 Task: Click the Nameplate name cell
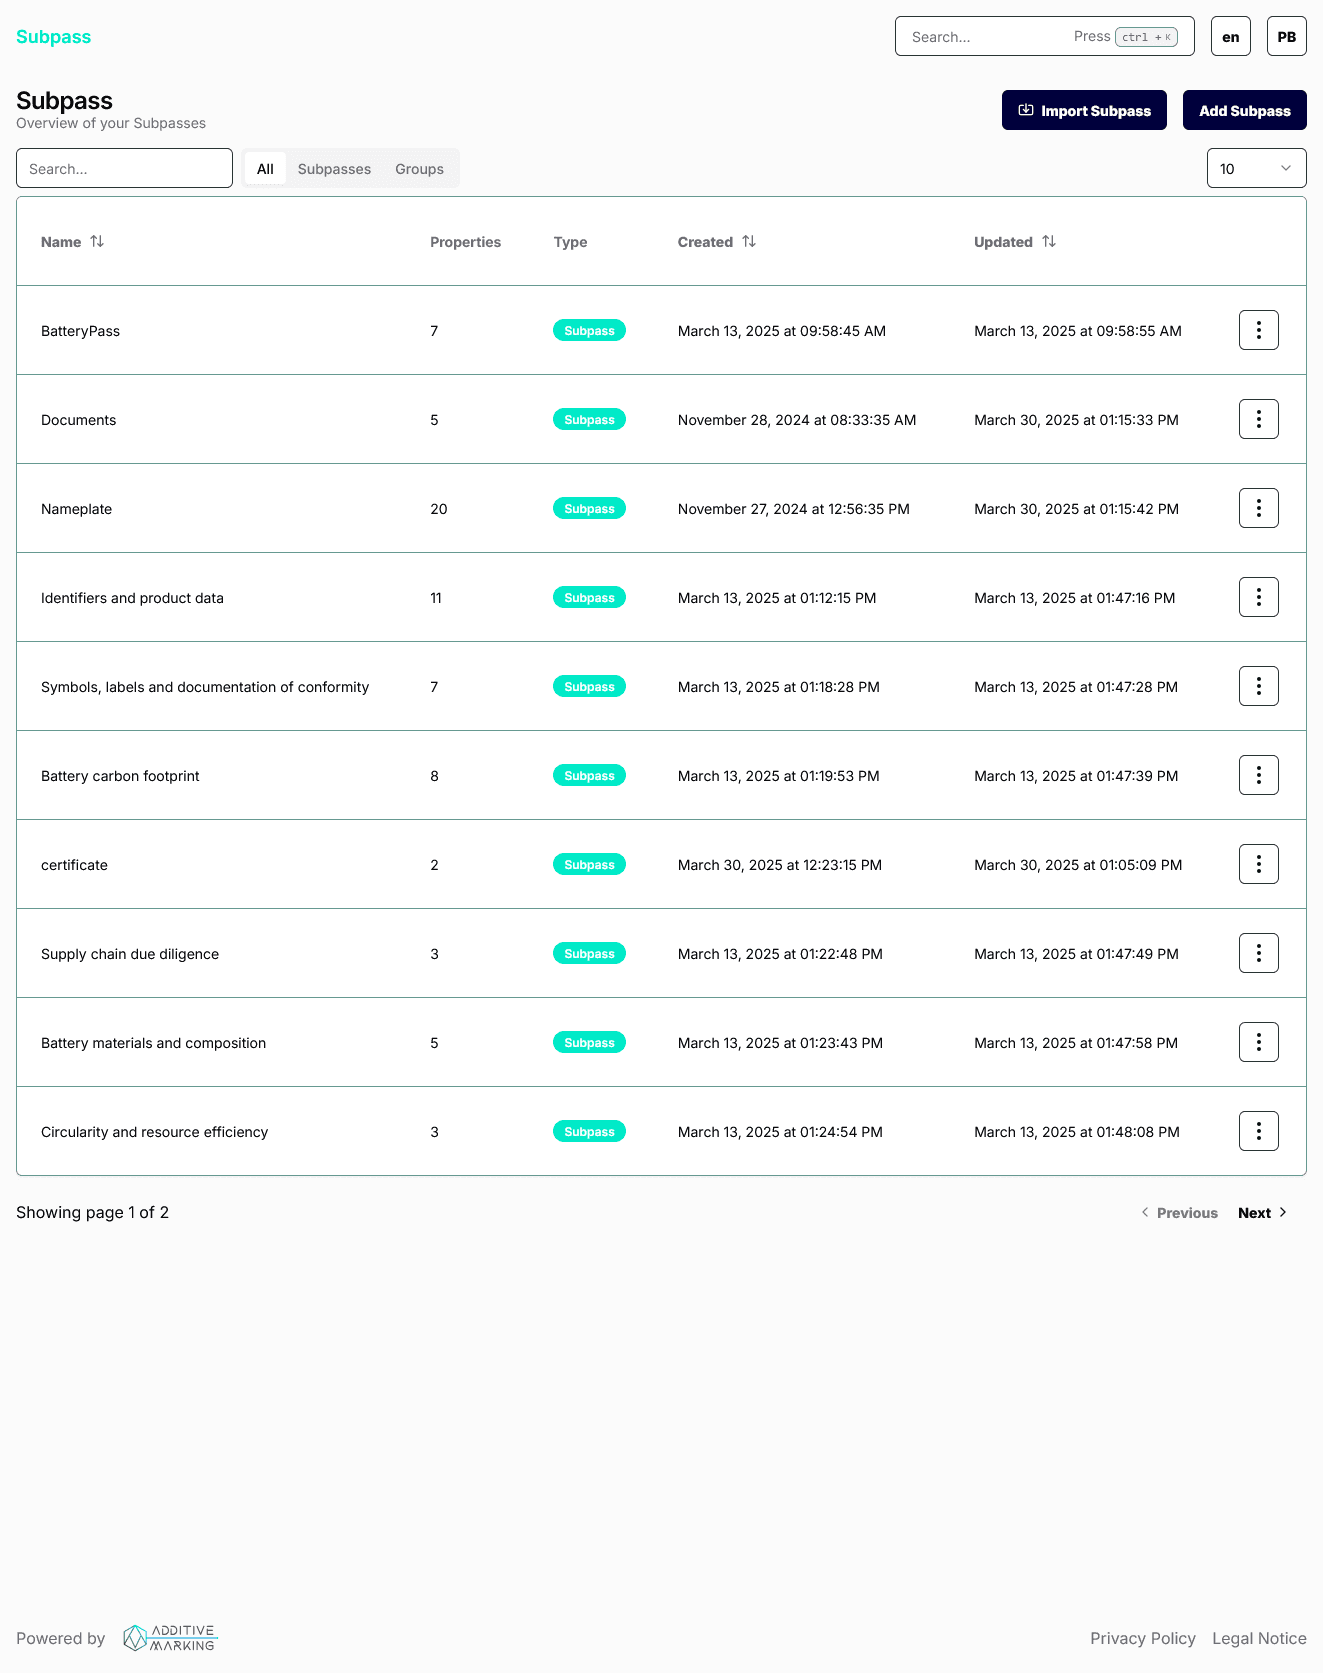point(76,509)
